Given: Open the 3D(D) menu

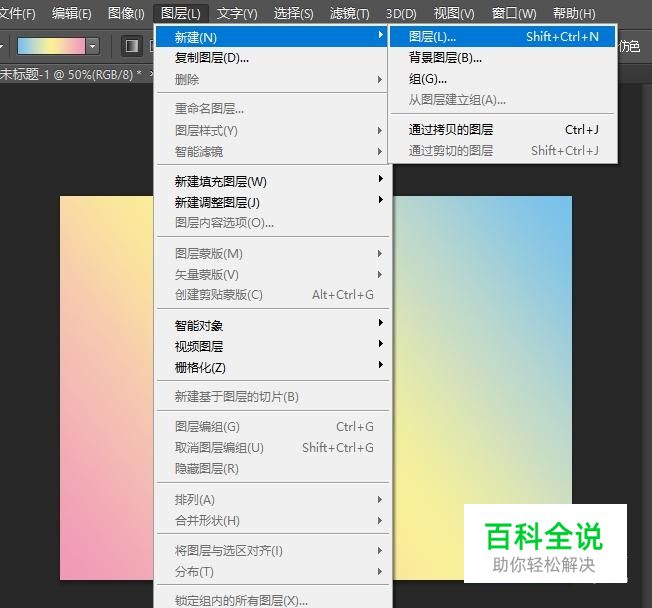Looking at the screenshot, I should tap(401, 14).
